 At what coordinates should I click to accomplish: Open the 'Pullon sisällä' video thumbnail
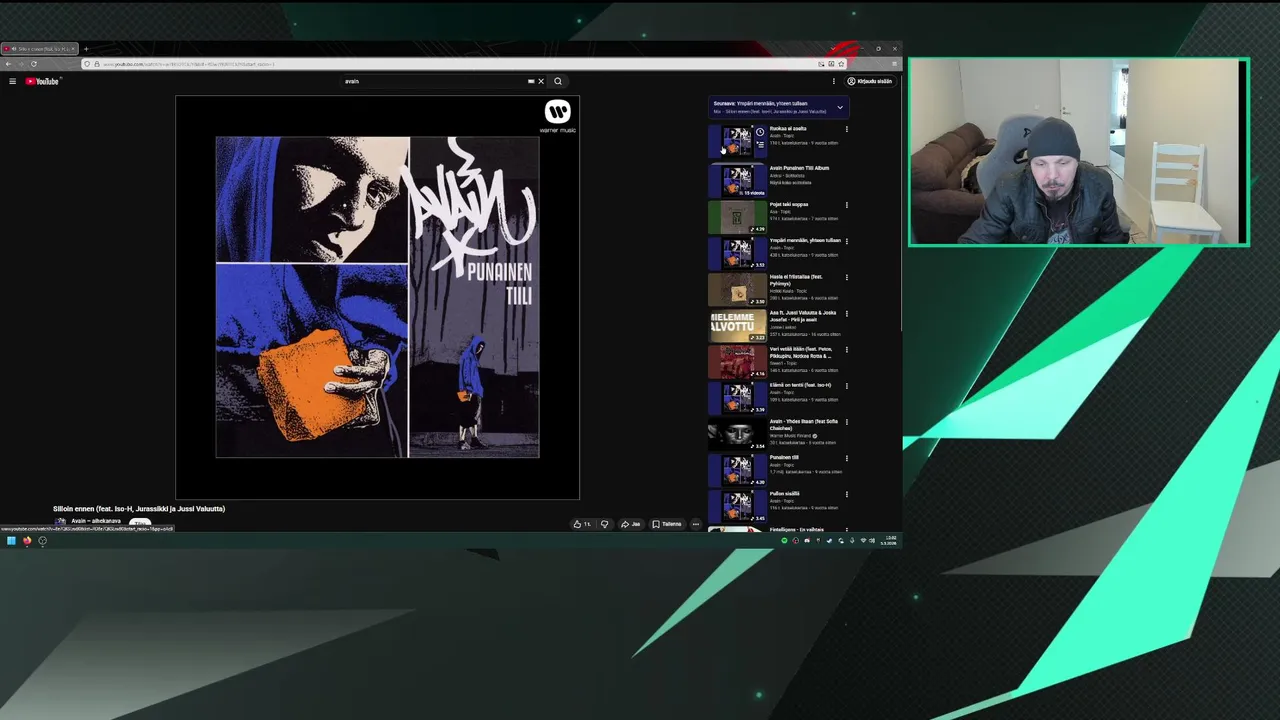click(x=737, y=505)
